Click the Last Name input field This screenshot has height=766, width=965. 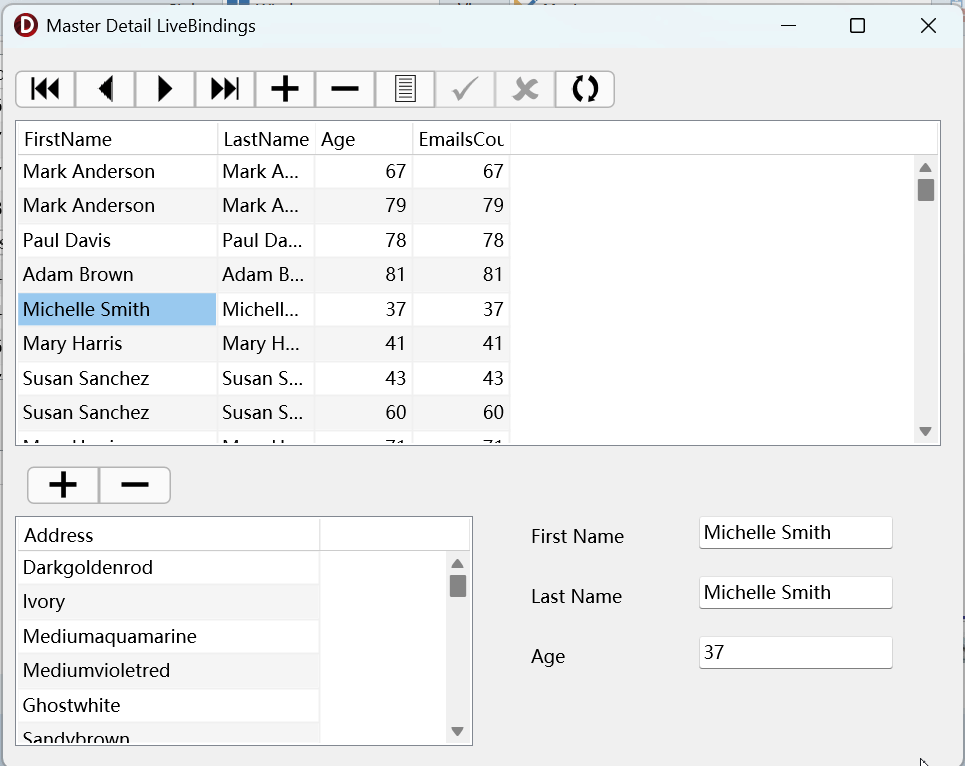point(795,592)
